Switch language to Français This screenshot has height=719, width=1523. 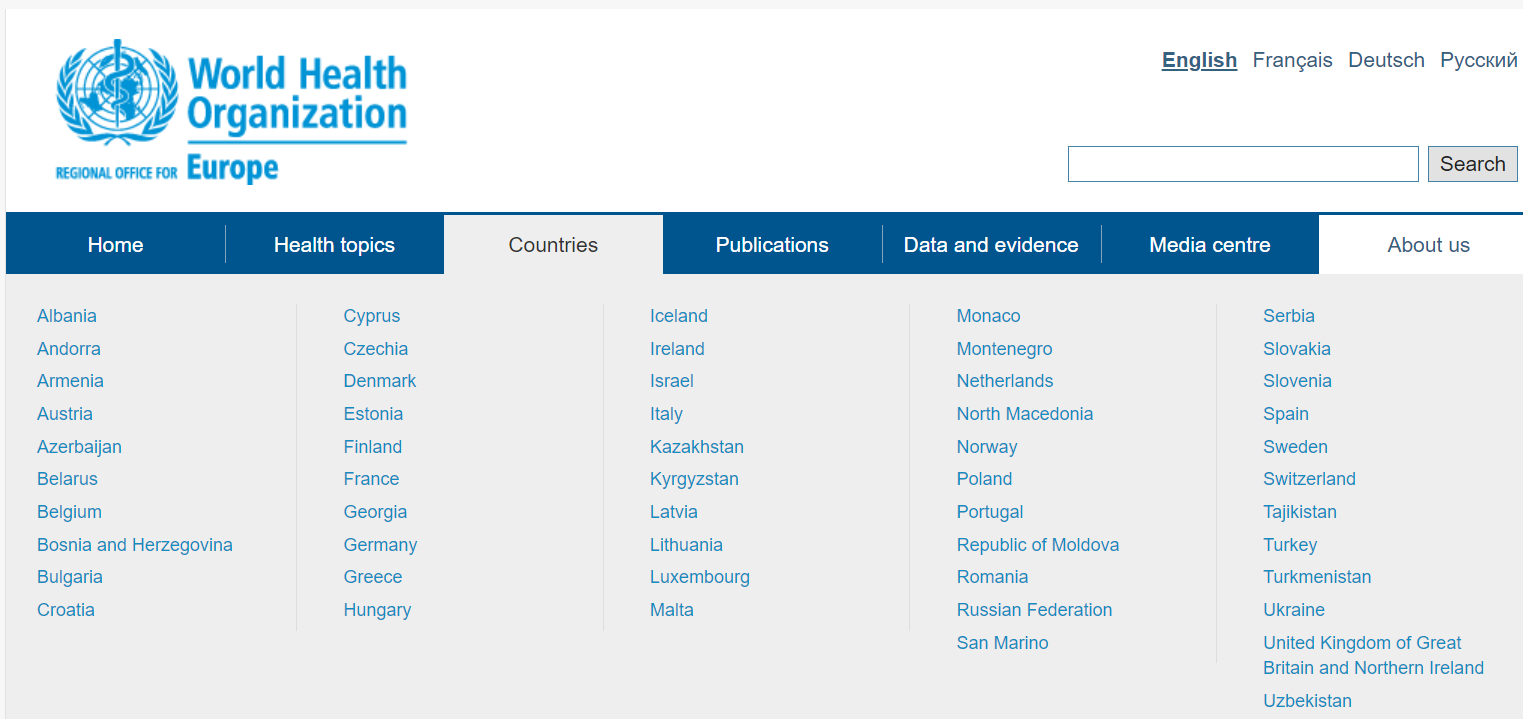pos(1292,60)
